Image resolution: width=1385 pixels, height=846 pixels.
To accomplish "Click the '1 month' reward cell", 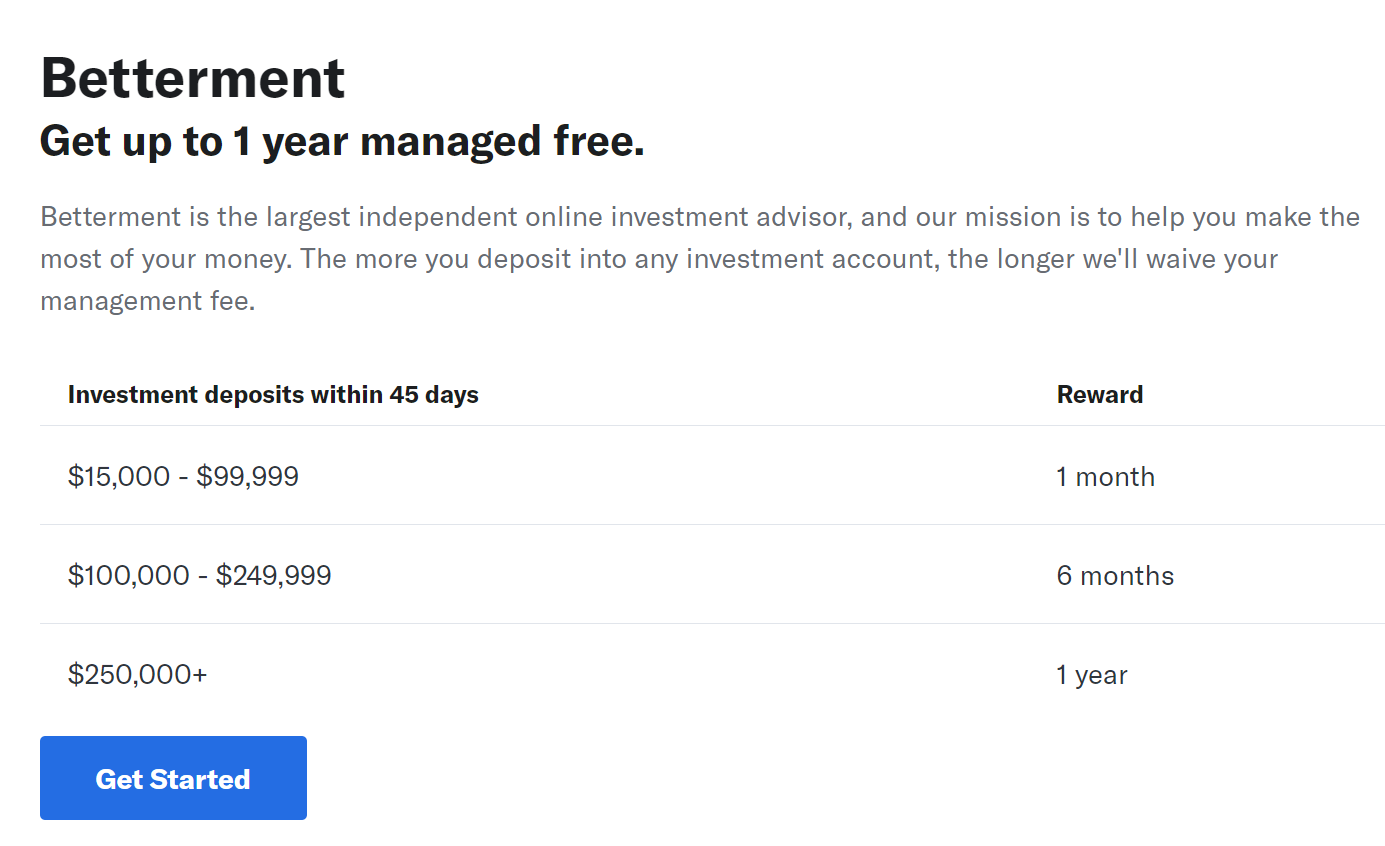I will [1105, 477].
